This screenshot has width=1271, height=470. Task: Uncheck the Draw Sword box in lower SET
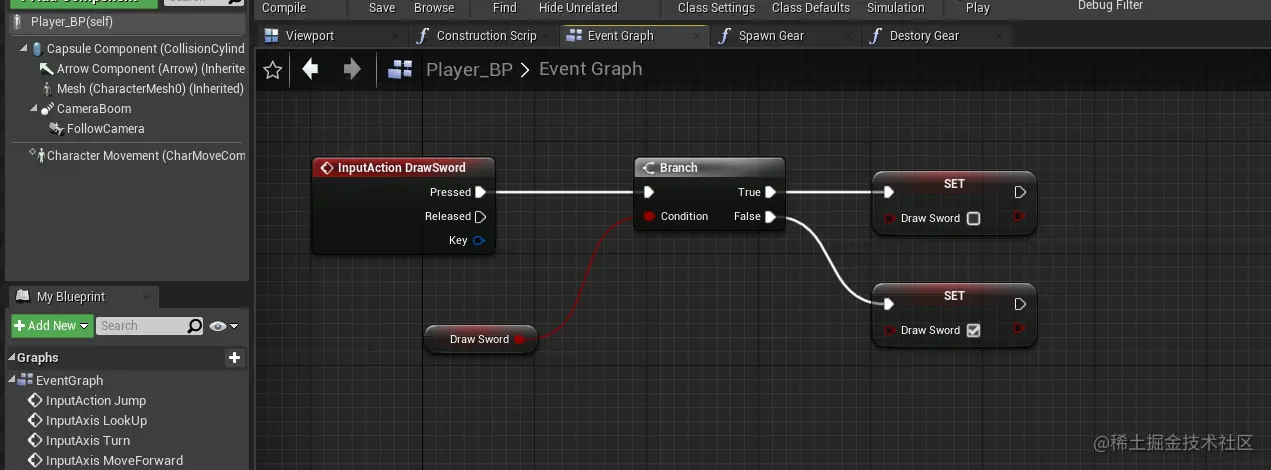coord(973,330)
